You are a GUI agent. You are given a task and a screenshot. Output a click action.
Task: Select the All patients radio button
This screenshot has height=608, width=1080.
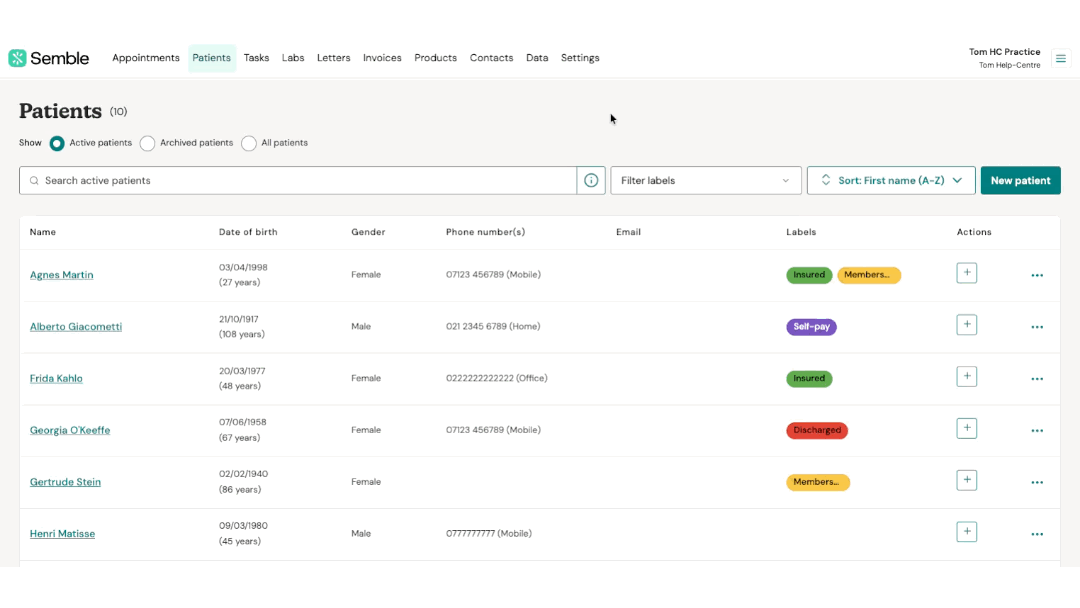click(249, 143)
